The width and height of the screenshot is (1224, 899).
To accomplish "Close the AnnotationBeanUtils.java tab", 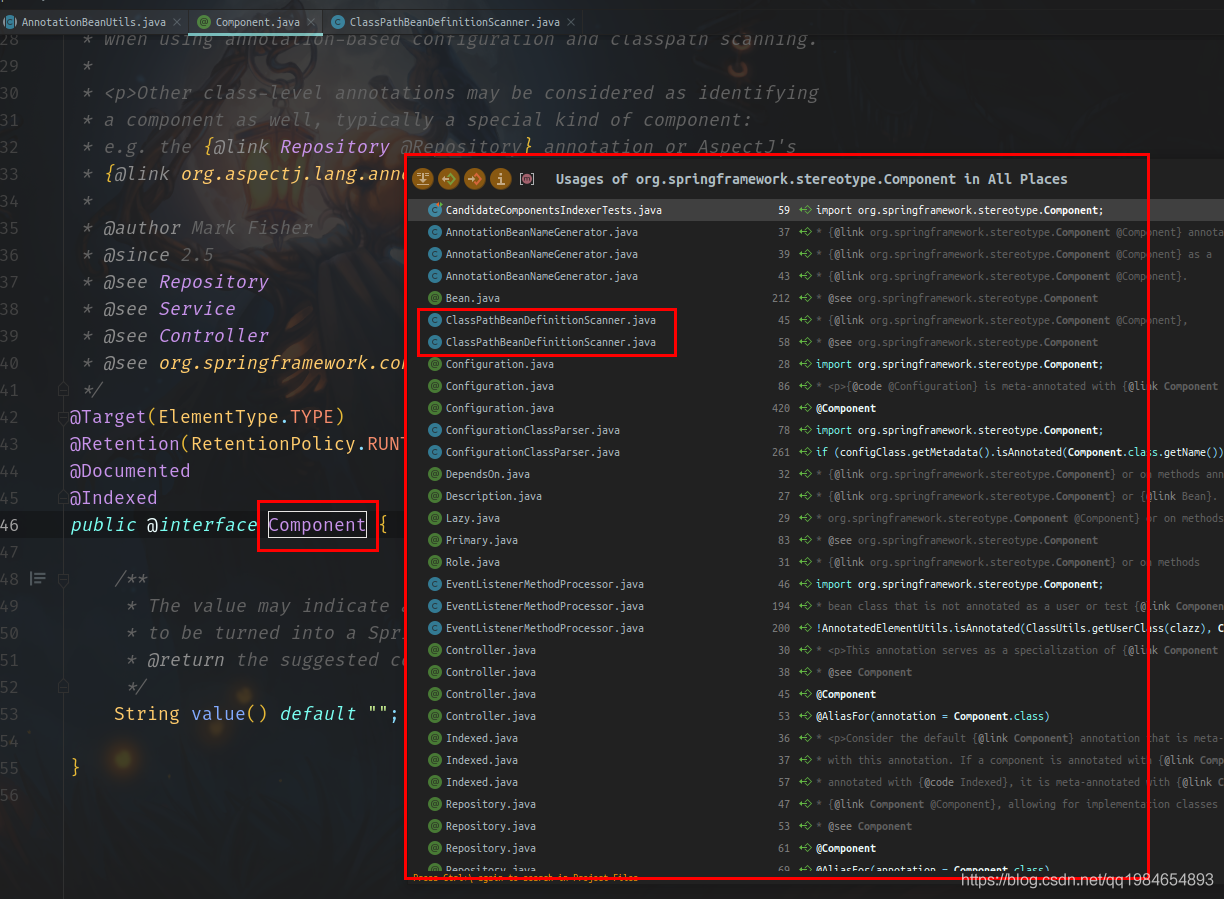I will pyautogui.click(x=176, y=21).
